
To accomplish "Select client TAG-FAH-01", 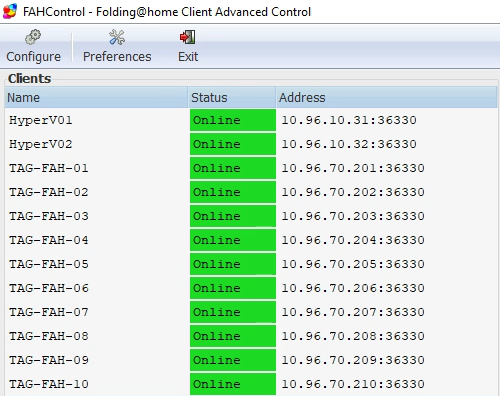I will 251,168.
